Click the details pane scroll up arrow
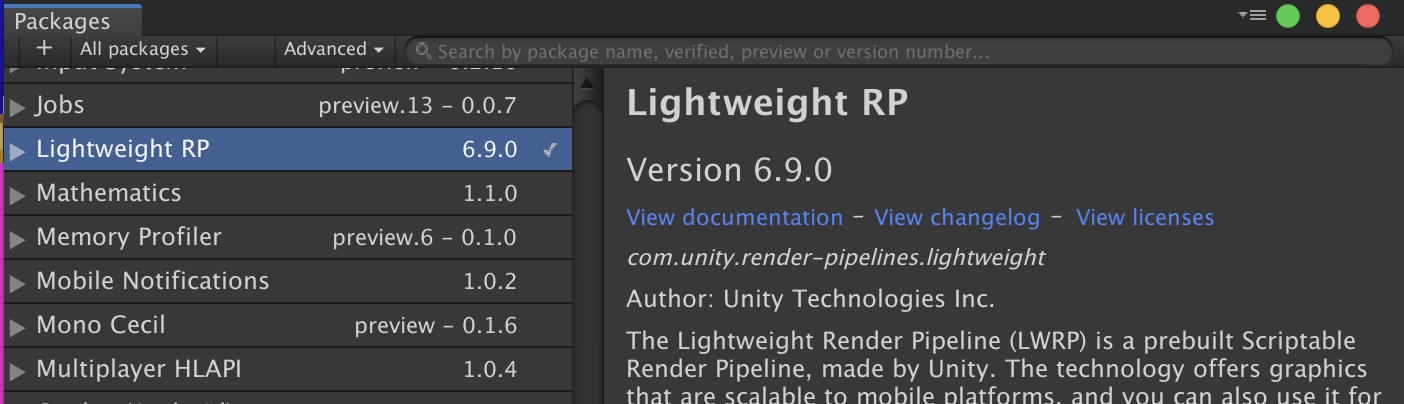 tap(588, 82)
